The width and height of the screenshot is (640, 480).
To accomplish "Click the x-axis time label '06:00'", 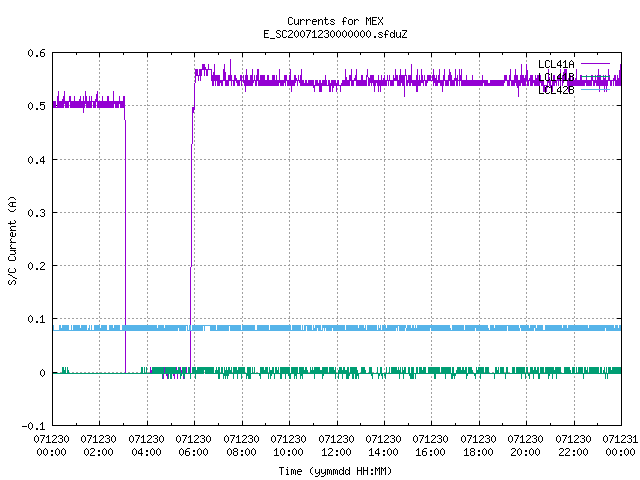I will pos(193,452).
